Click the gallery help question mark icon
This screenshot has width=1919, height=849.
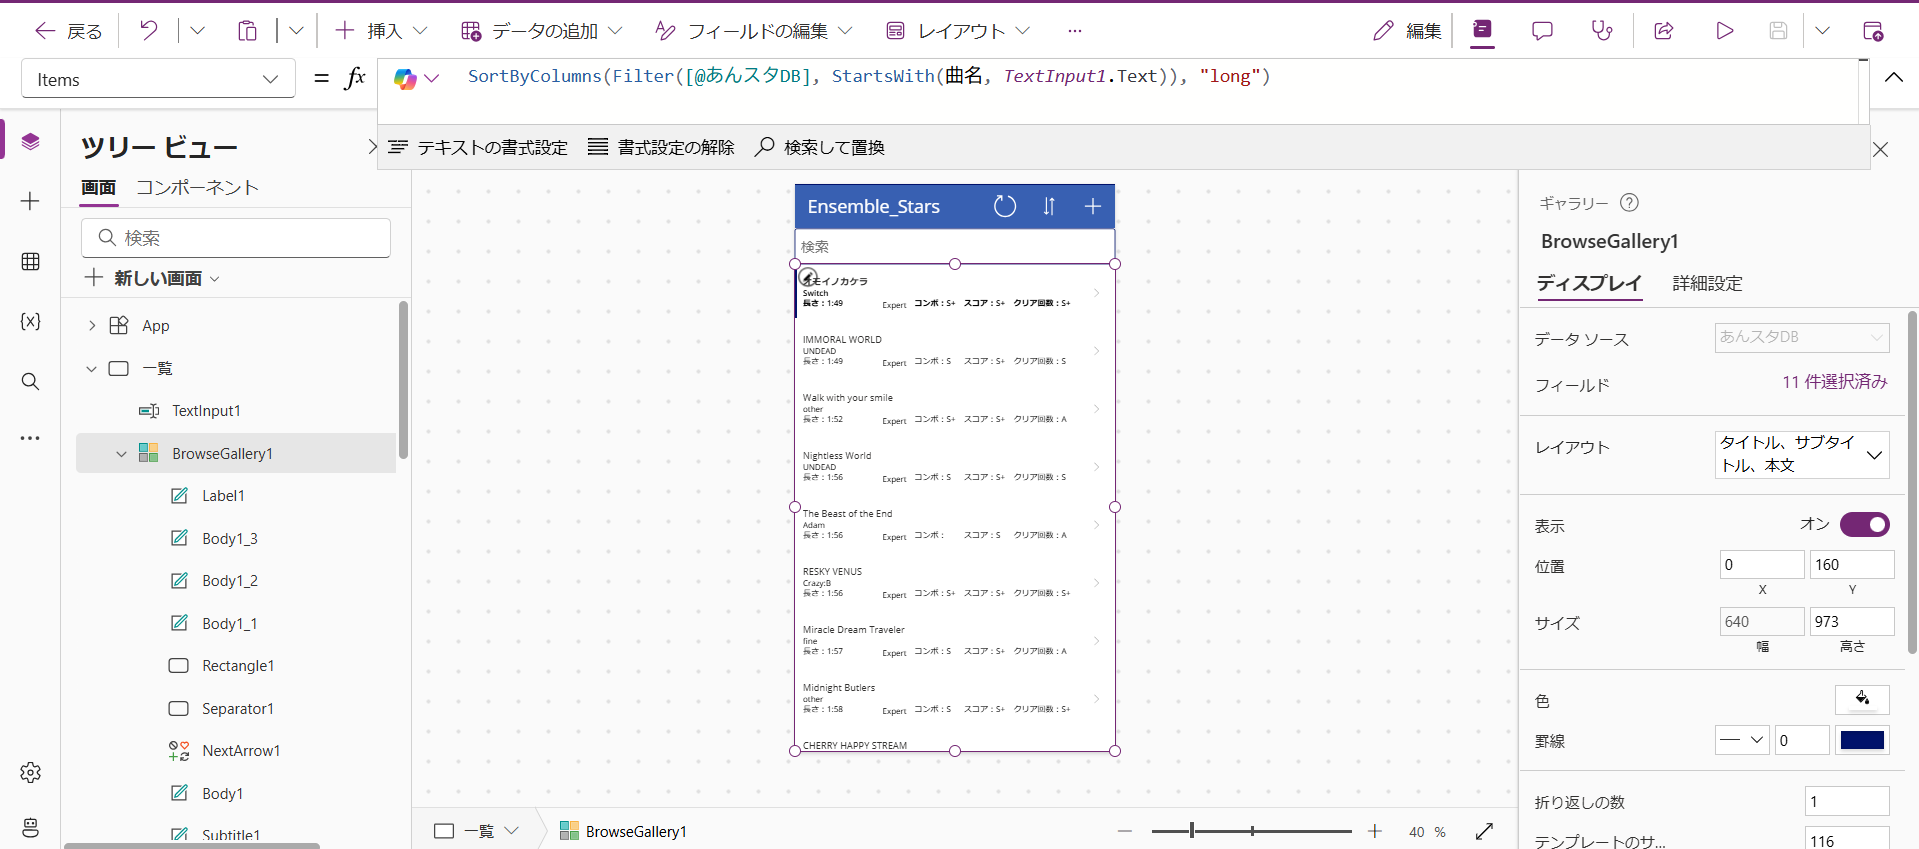tap(1630, 203)
